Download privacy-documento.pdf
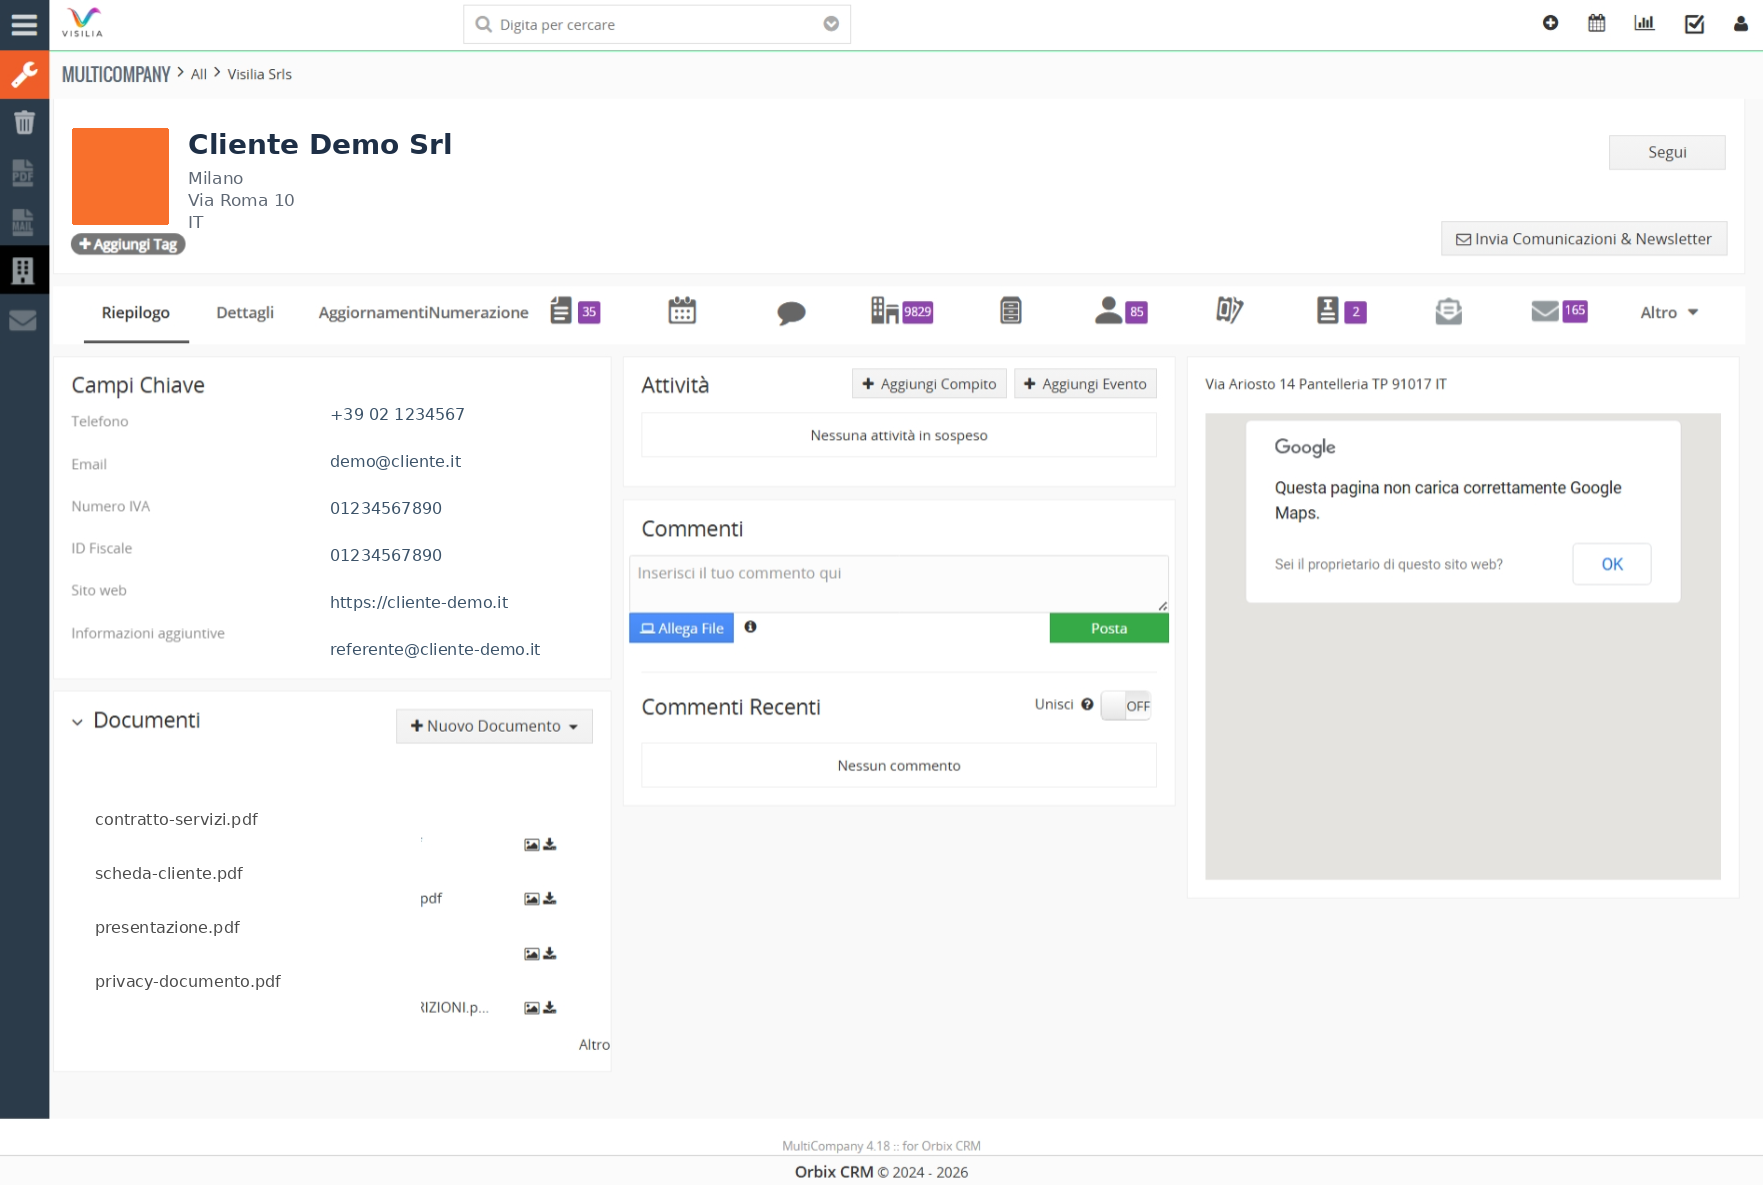 coord(550,1007)
